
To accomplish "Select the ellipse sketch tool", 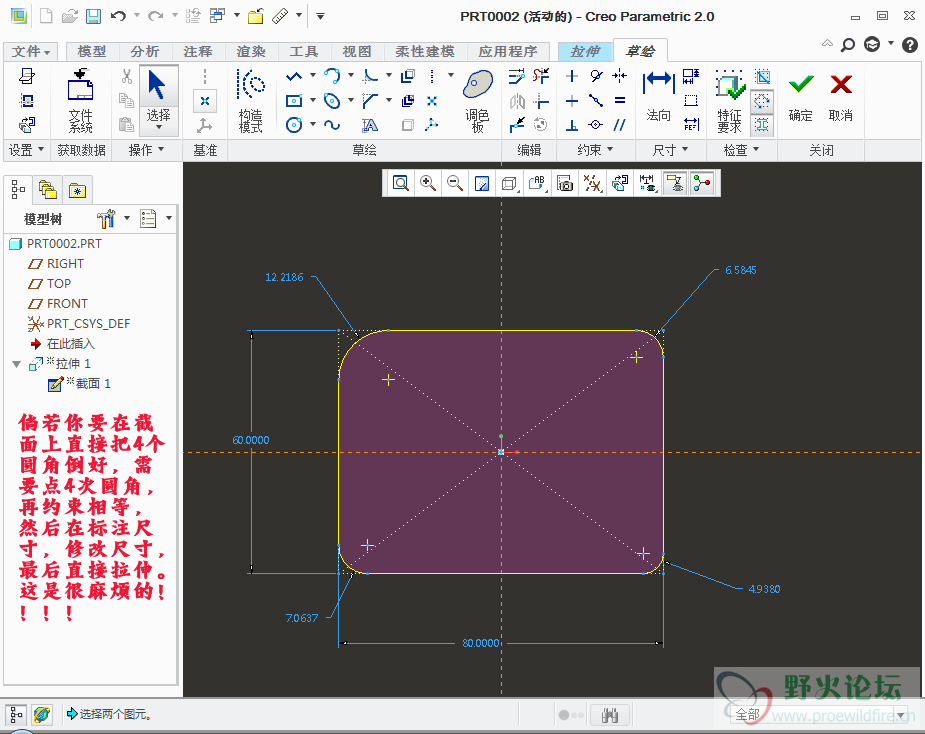I will (x=332, y=101).
